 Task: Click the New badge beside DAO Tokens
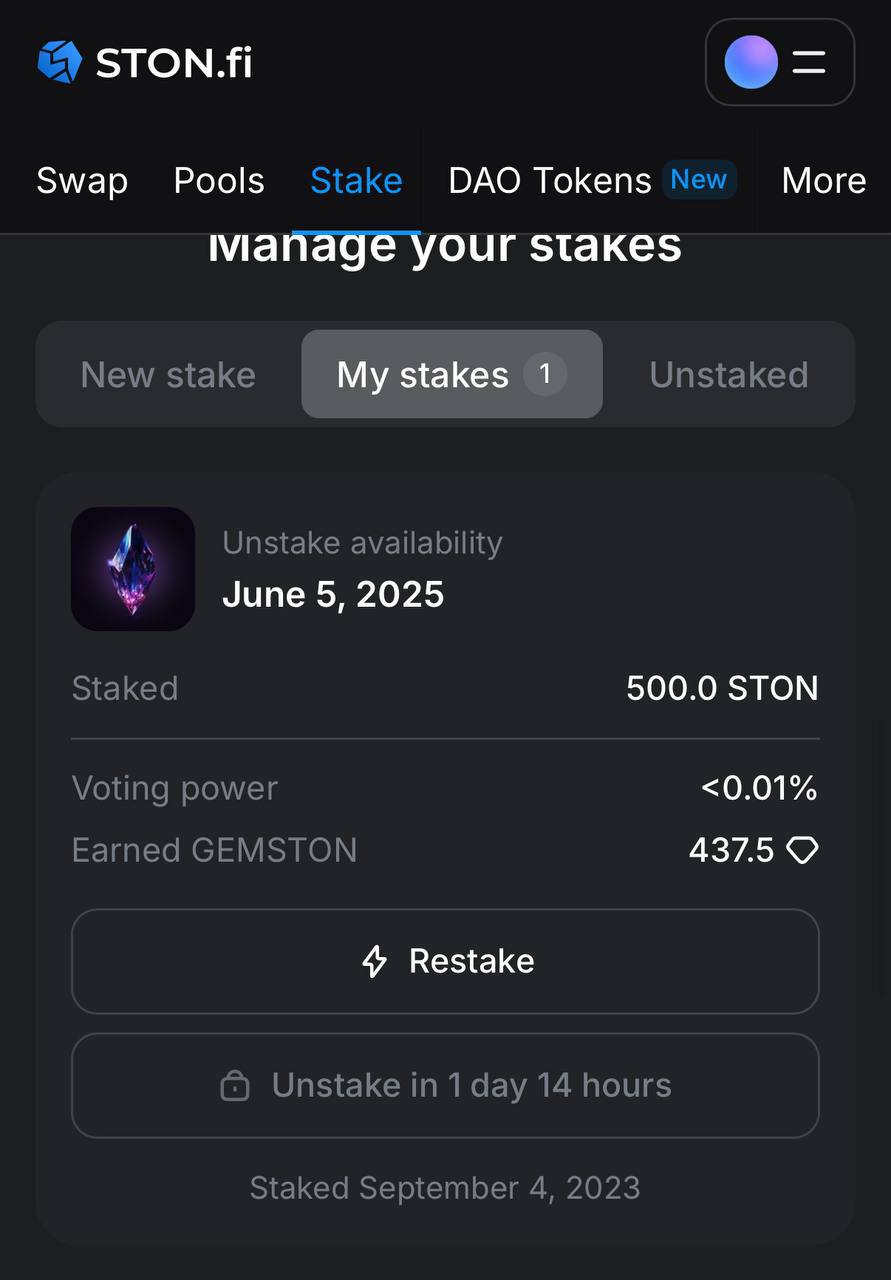(699, 180)
